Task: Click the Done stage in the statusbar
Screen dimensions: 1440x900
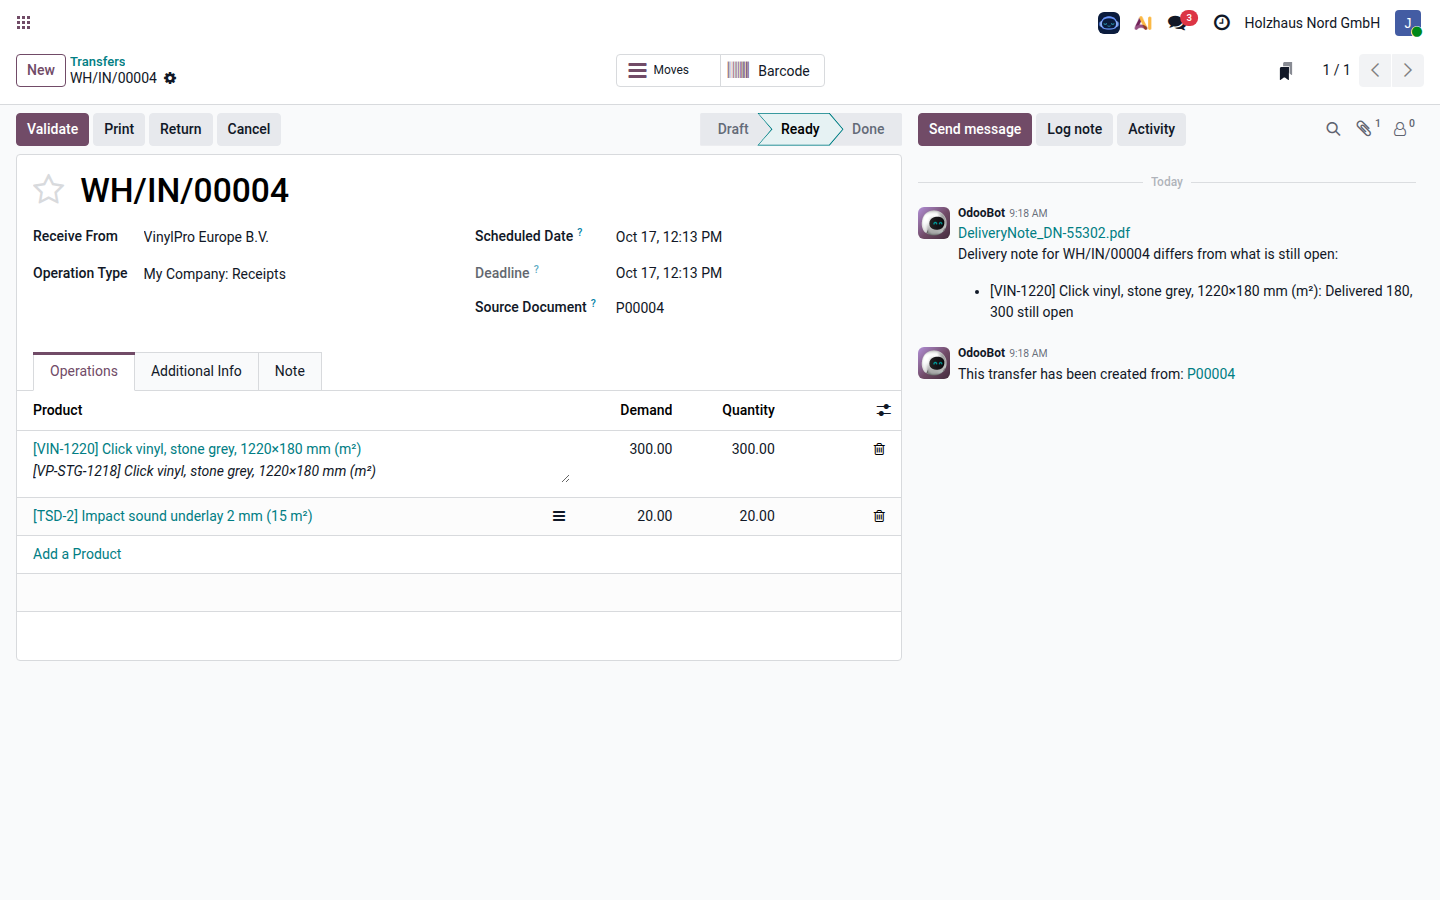Action: [868, 129]
